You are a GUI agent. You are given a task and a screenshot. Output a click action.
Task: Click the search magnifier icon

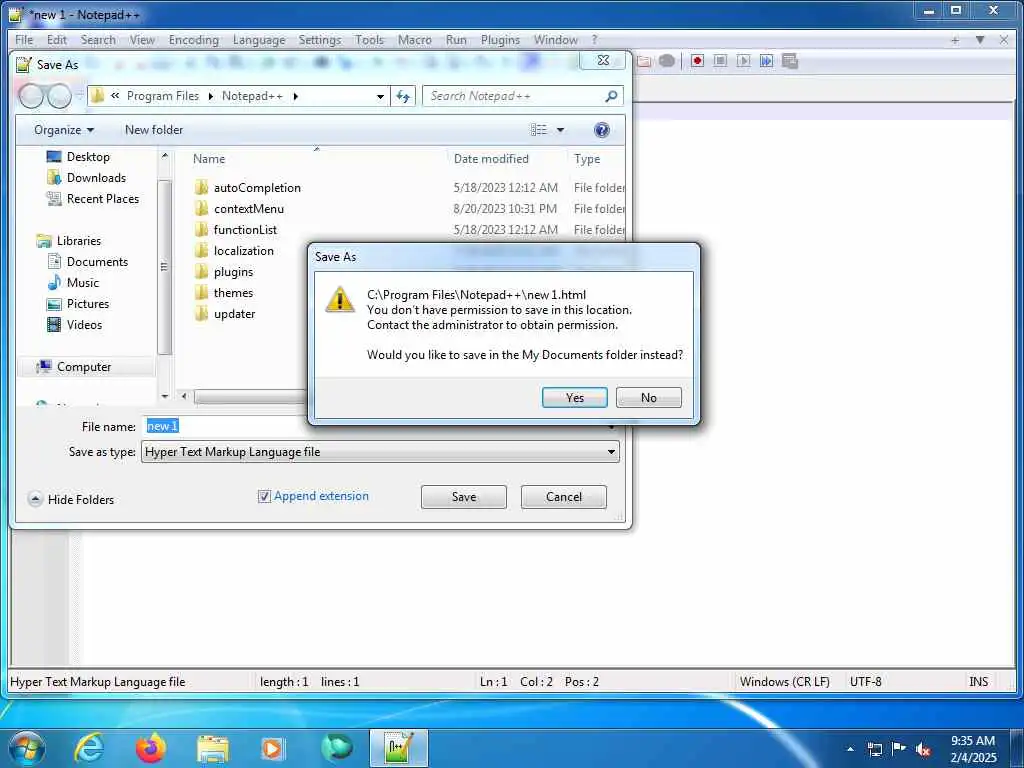tap(611, 96)
